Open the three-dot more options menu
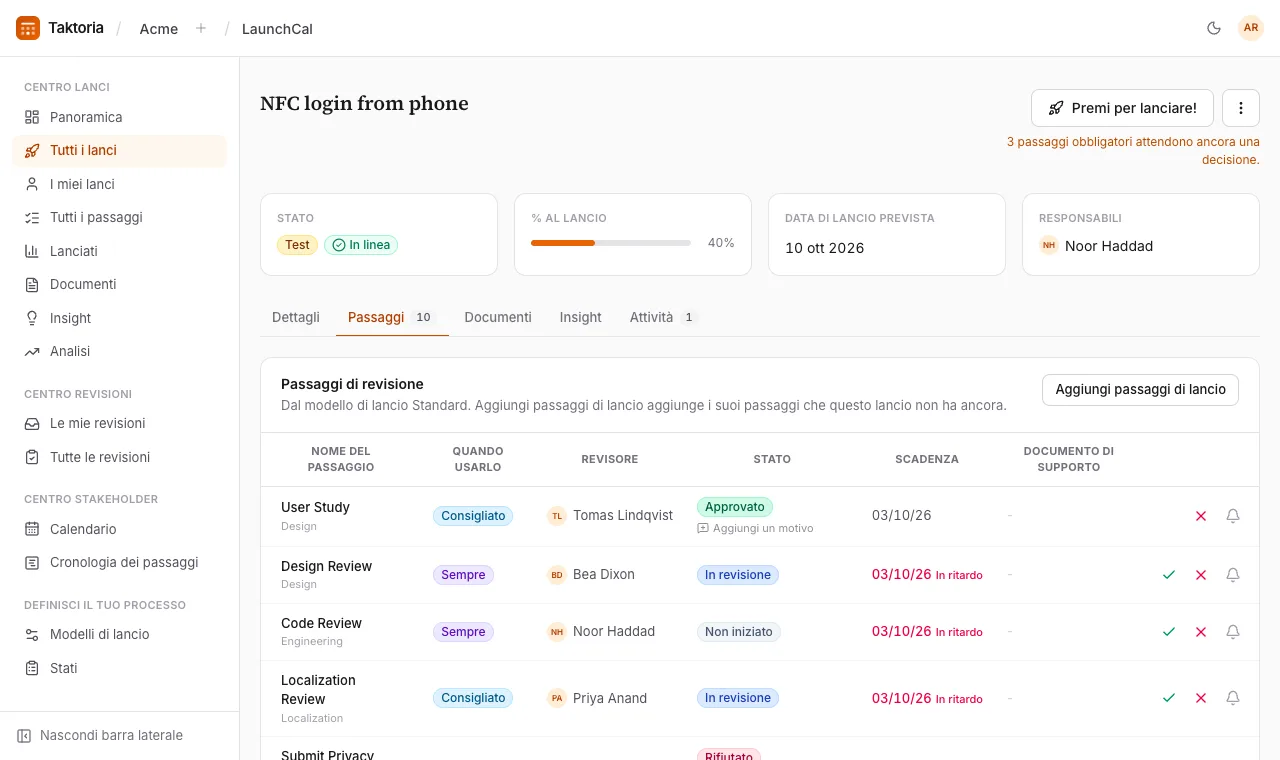1280x760 pixels. pyautogui.click(x=1241, y=108)
